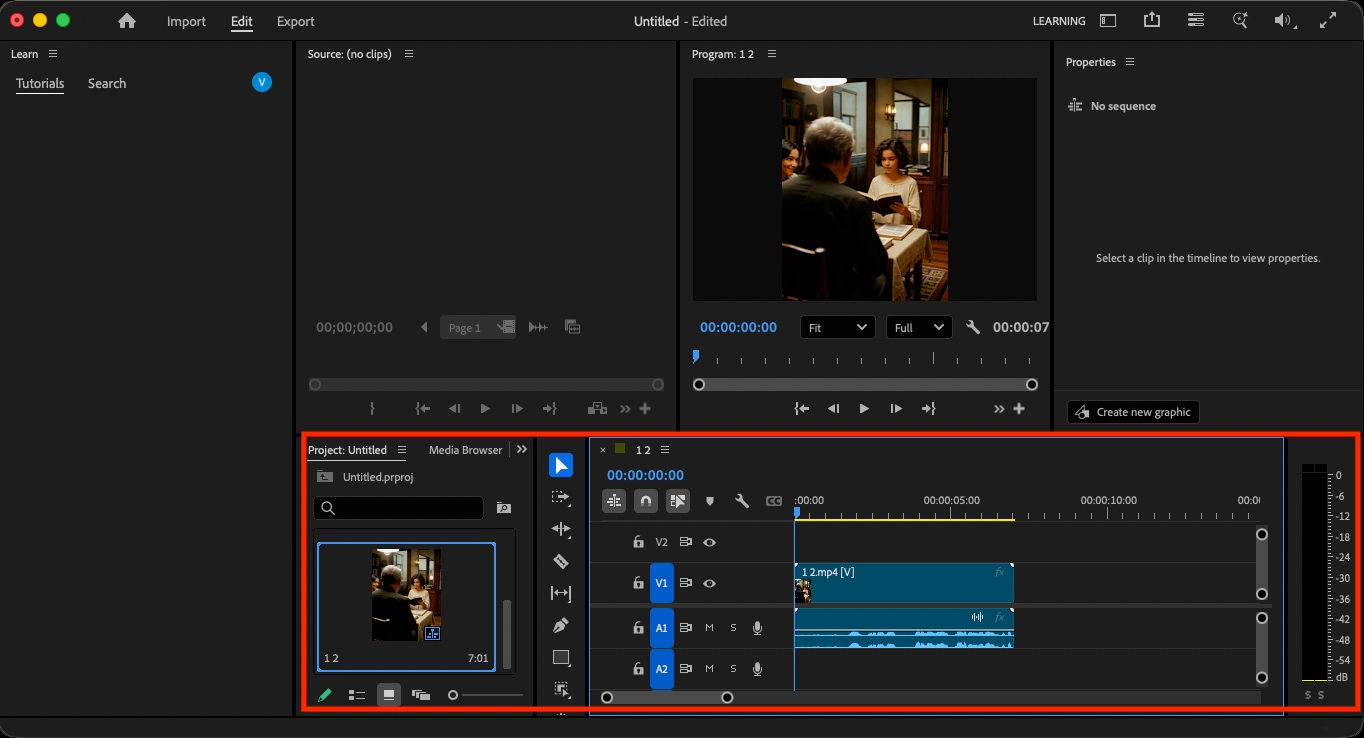Viewport: 1364px width, 738px height.
Task: Open the Fit zoom level dropdown
Action: (x=837, y=328)
